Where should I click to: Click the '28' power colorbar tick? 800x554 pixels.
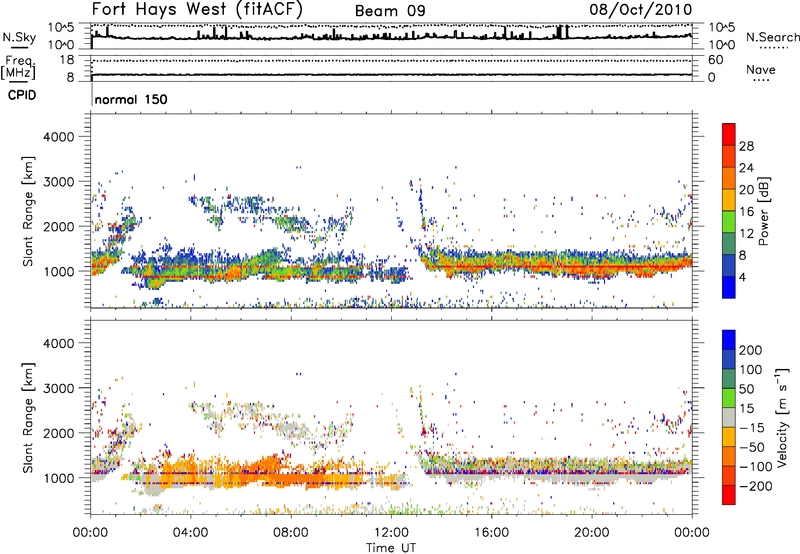coord(746,146)
